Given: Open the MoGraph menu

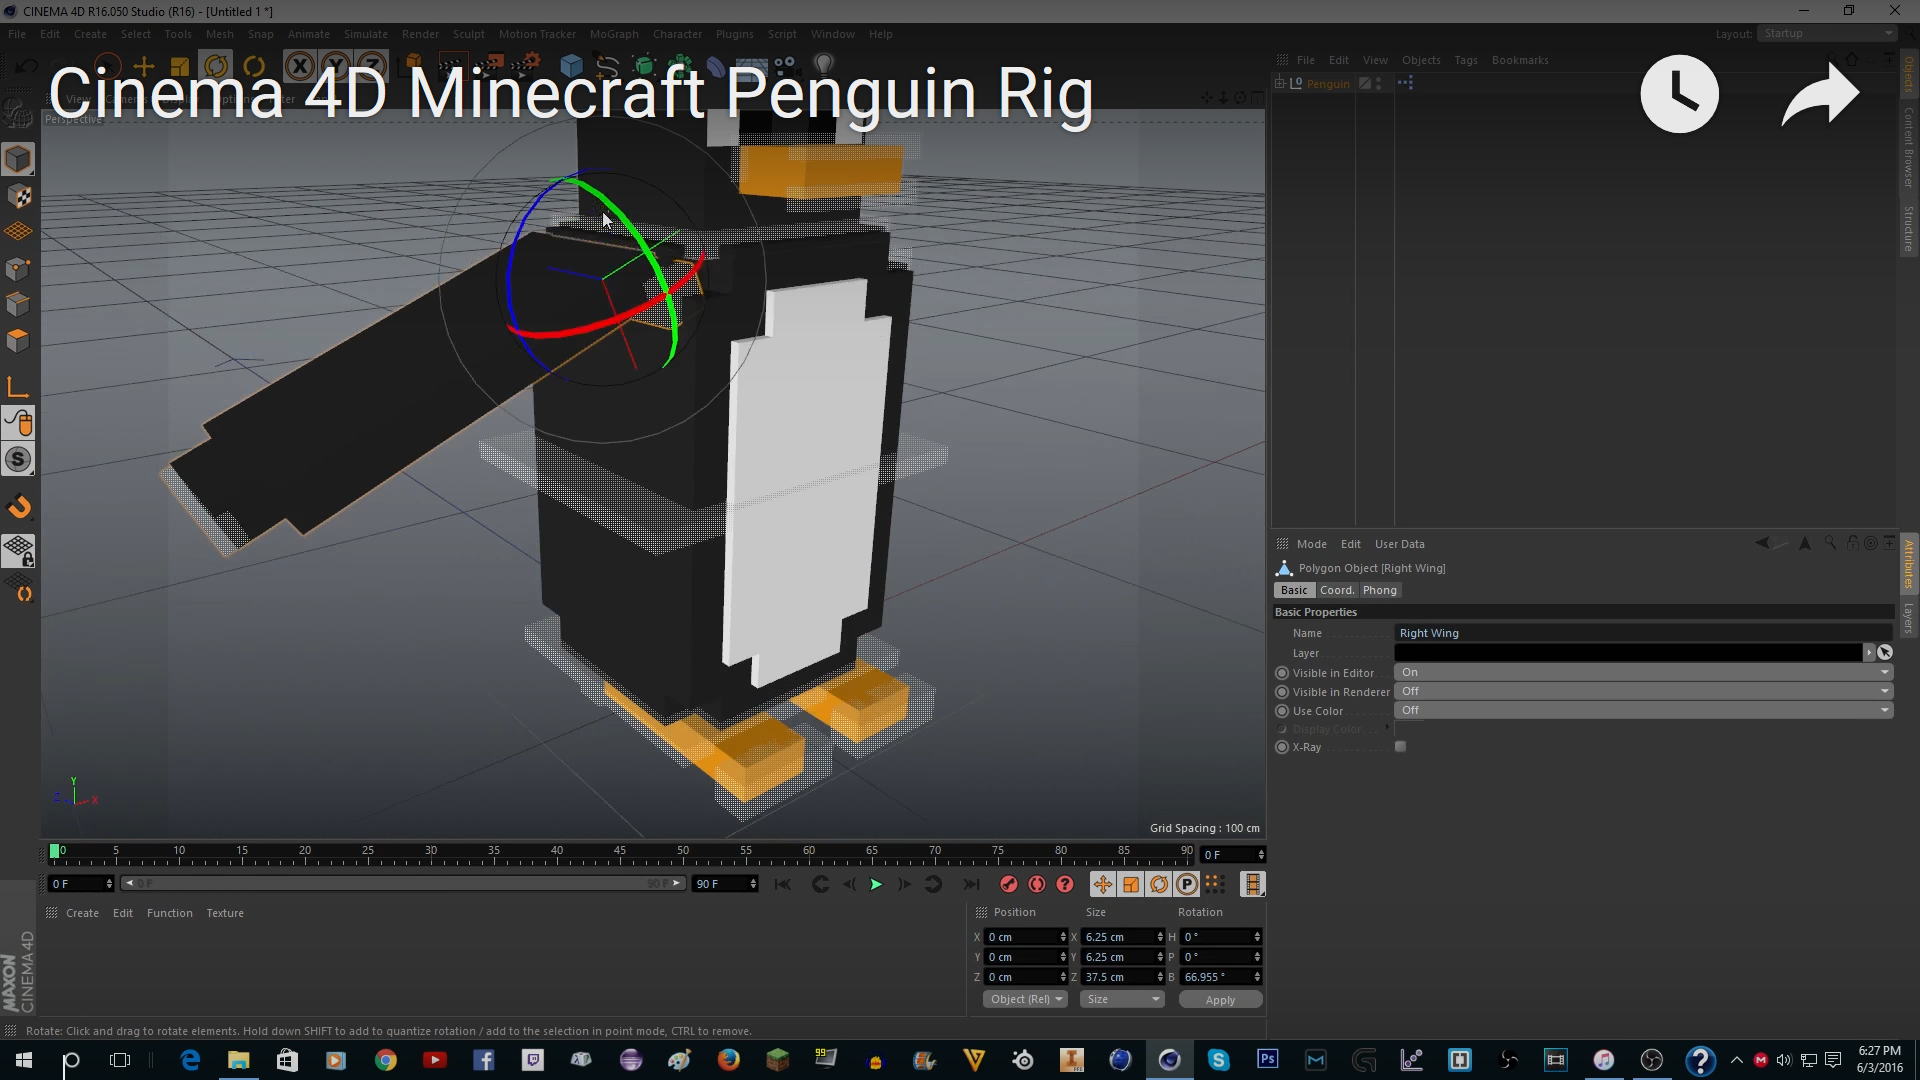Looking at the screenshot, I should 613,34.
